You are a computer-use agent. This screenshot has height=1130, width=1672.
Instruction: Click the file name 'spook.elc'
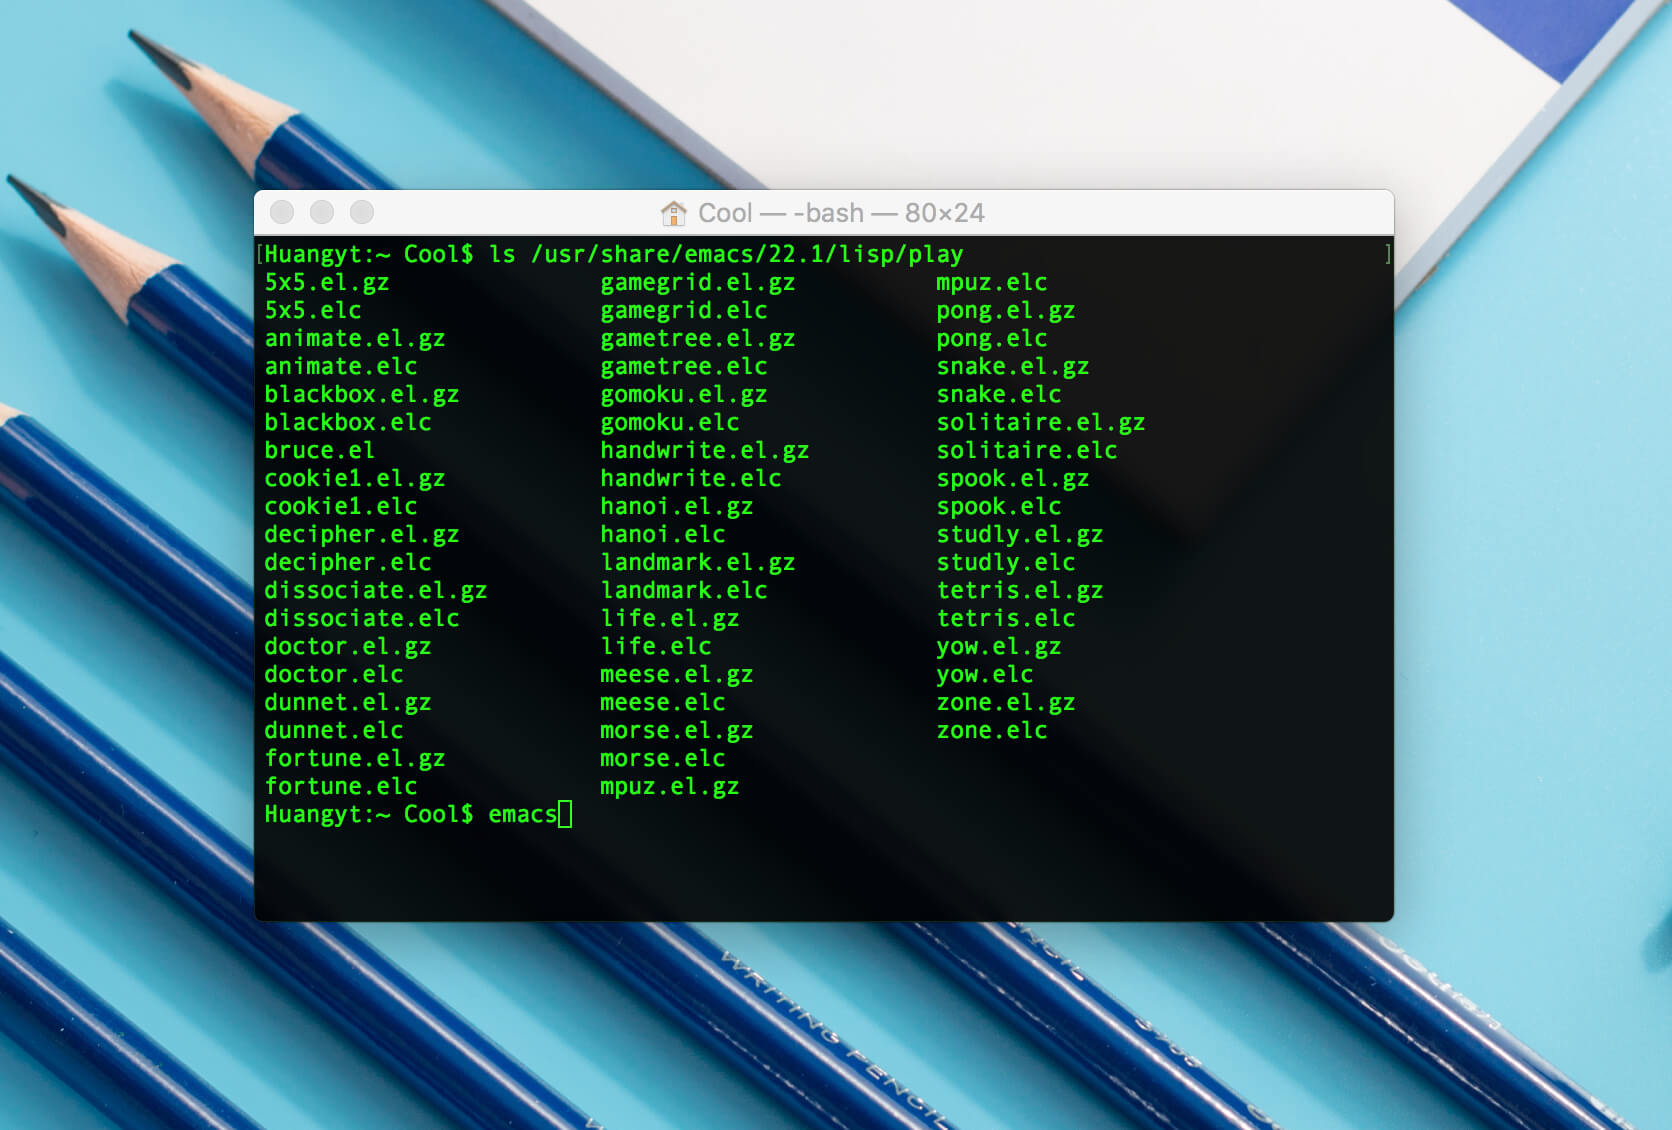[999, 506]
